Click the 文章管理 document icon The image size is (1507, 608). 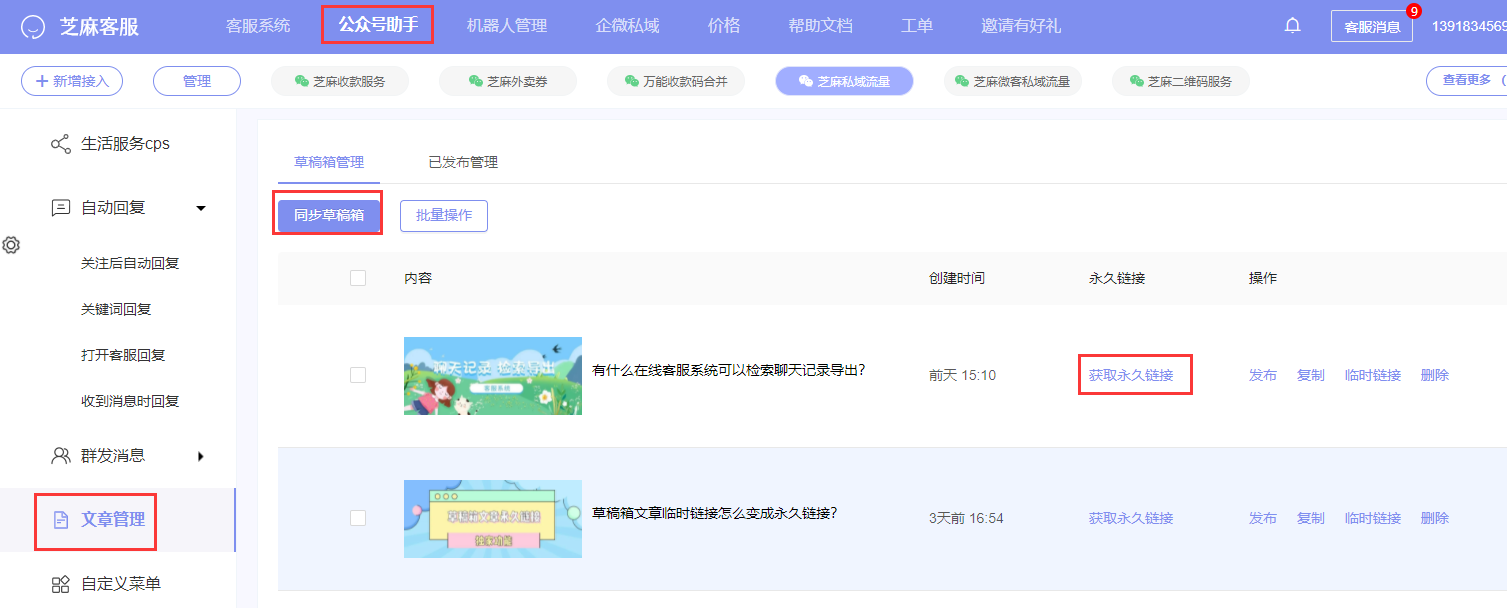click(60, 520)
